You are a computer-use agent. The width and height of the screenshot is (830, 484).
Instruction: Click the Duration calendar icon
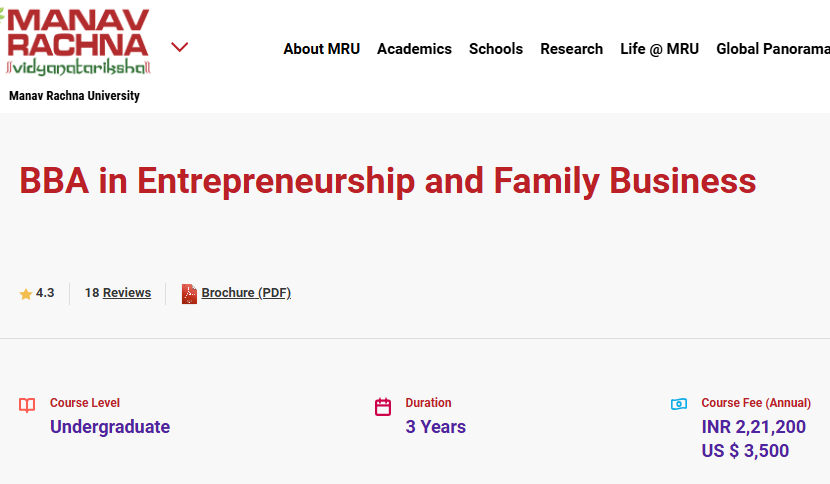pyautogui.click(x=383, y=407)
